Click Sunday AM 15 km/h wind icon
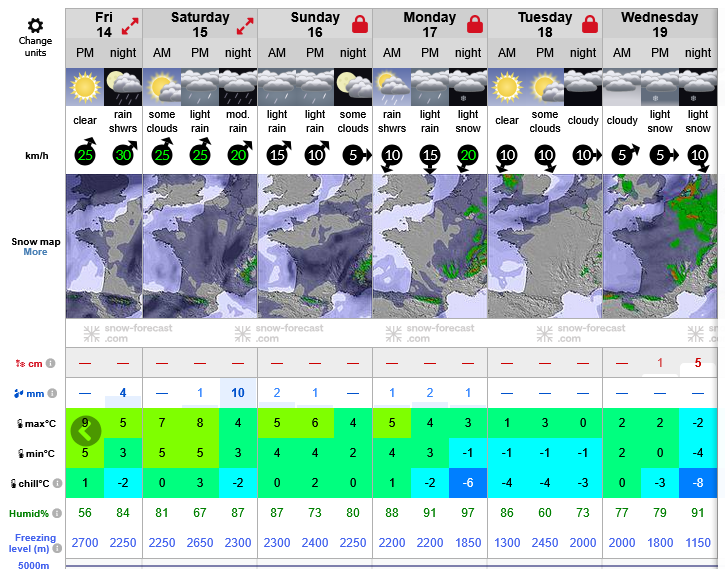The image size is (725, 569). 278,153
